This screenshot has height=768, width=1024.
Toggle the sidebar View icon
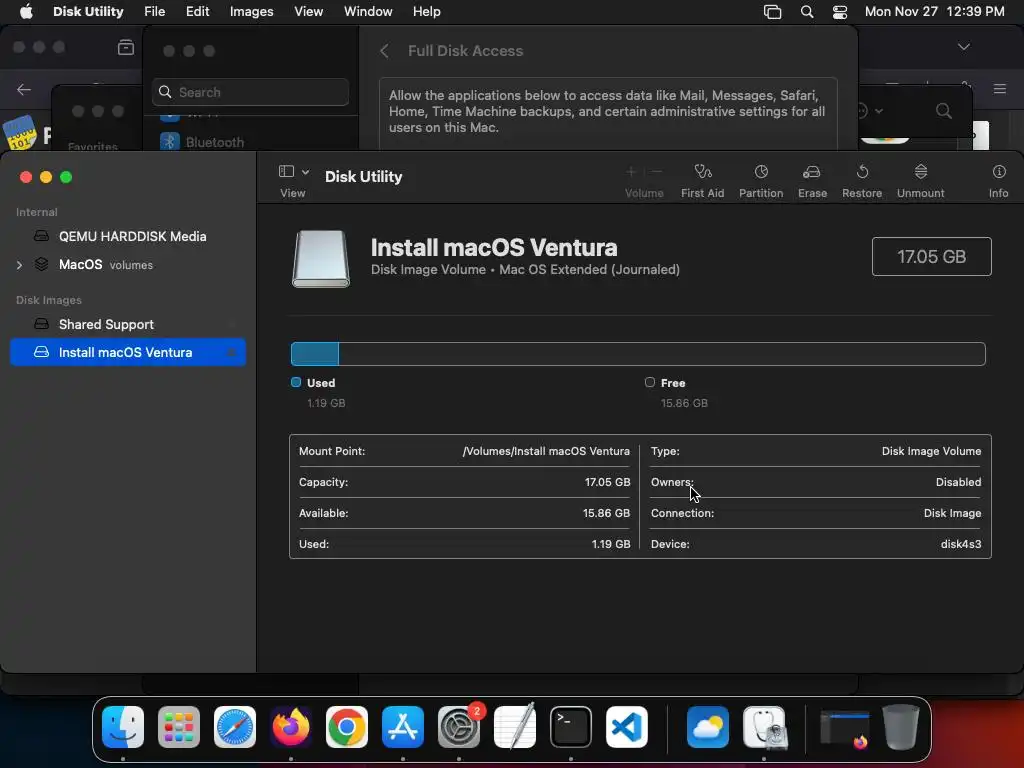point(286,172)
